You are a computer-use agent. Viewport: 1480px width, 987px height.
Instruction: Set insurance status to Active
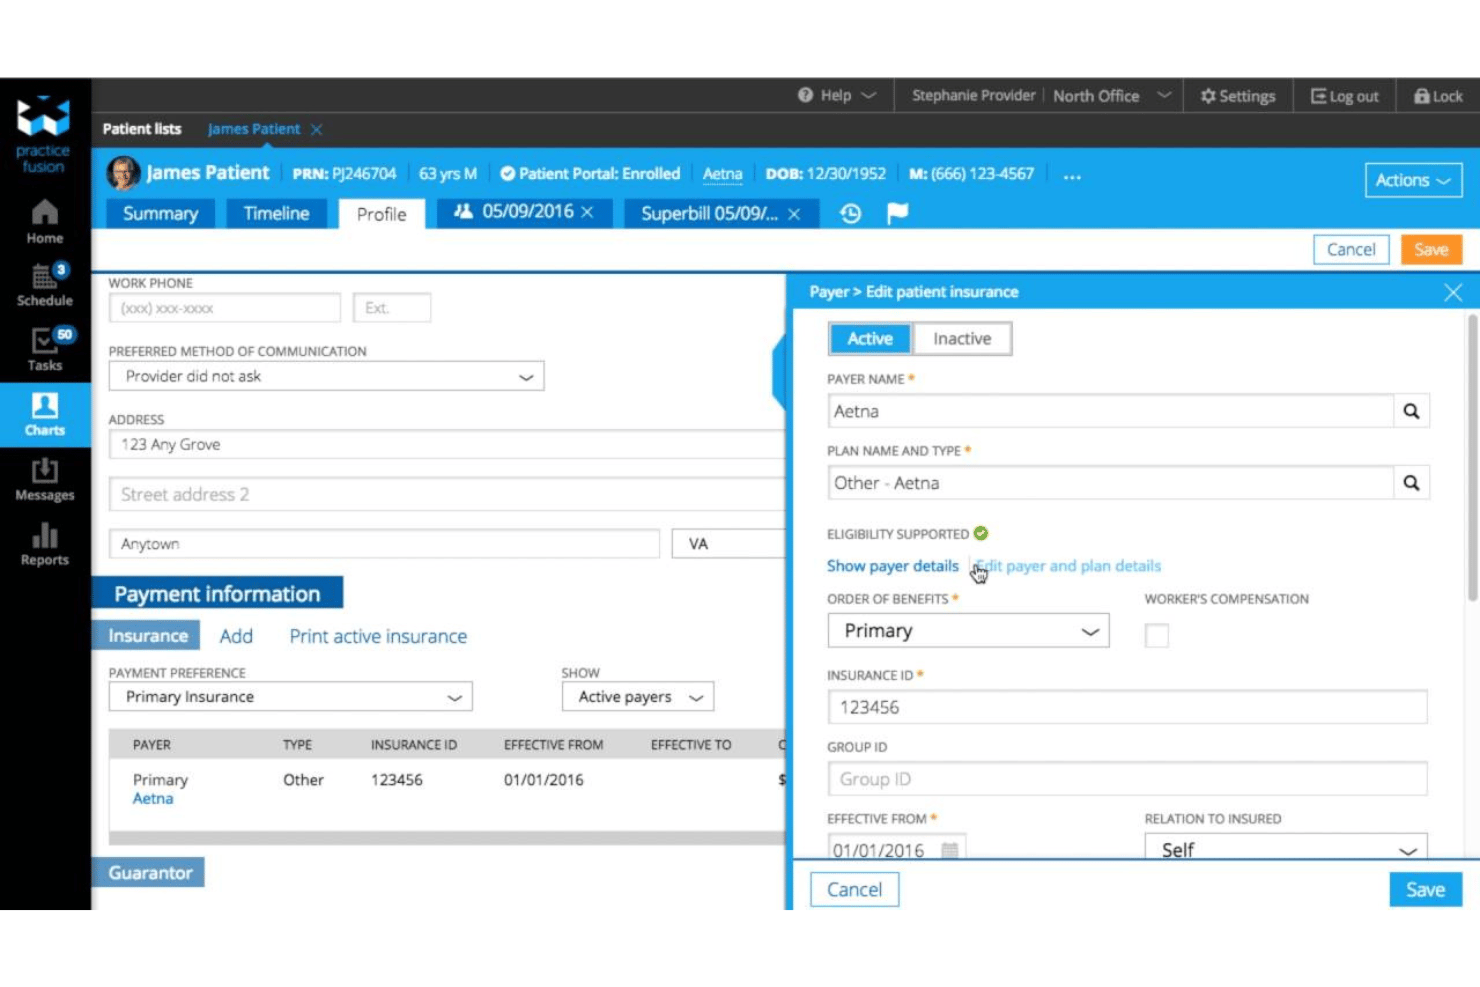[870, 339]
